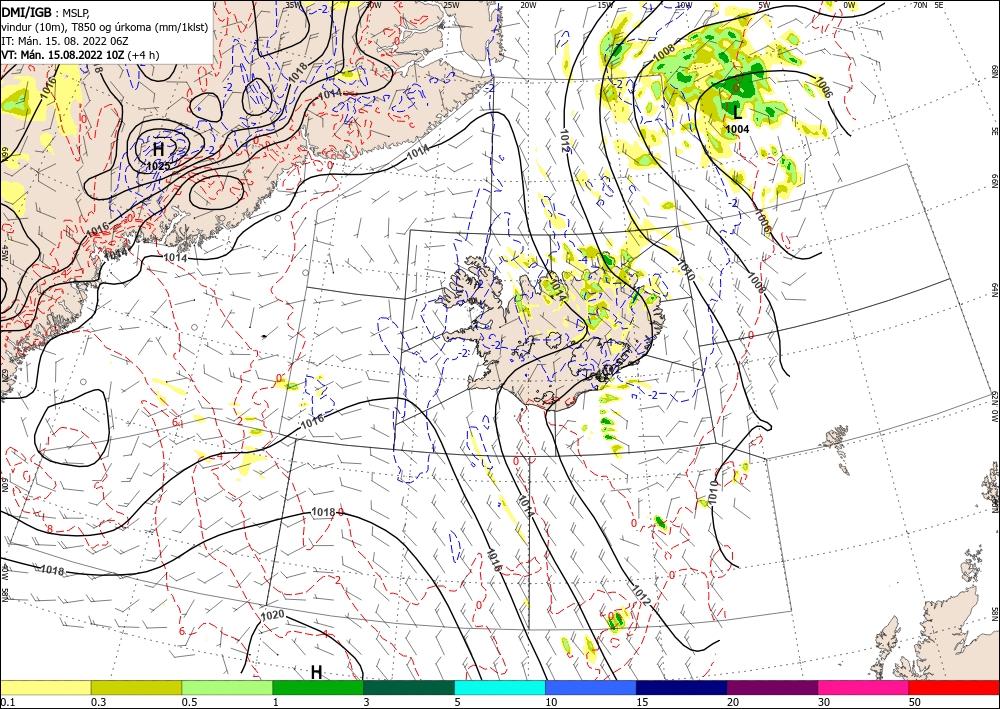The image size is (1000, 709).
Task: Select the light green 0.5–1 mm swatch
Action: click(227, 687)
